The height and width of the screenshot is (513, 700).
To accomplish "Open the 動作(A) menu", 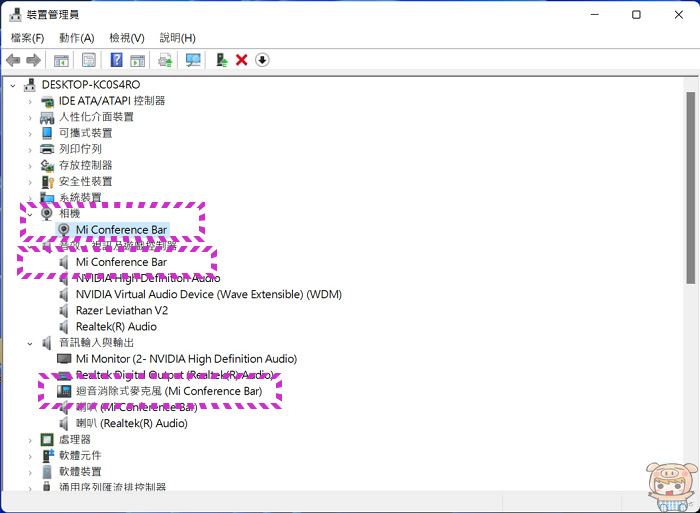I will point(77,38).
